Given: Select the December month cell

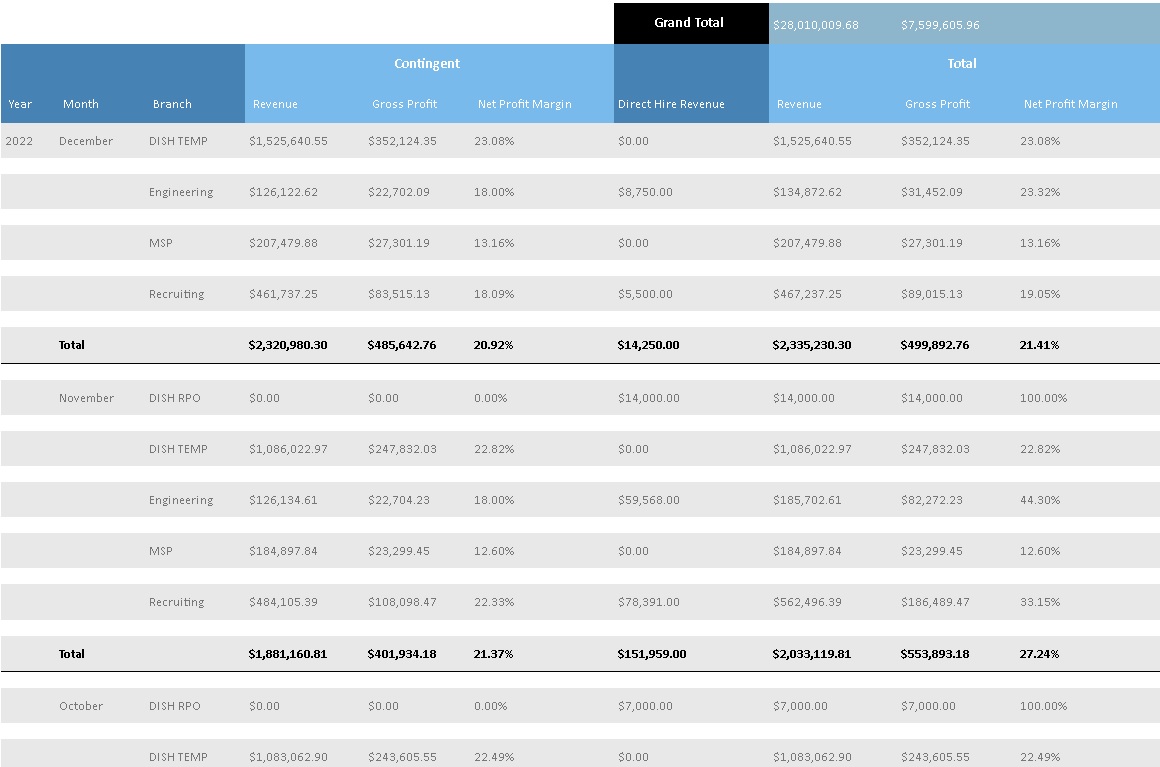Looking at the screenshot, I should tap(86, 141).
